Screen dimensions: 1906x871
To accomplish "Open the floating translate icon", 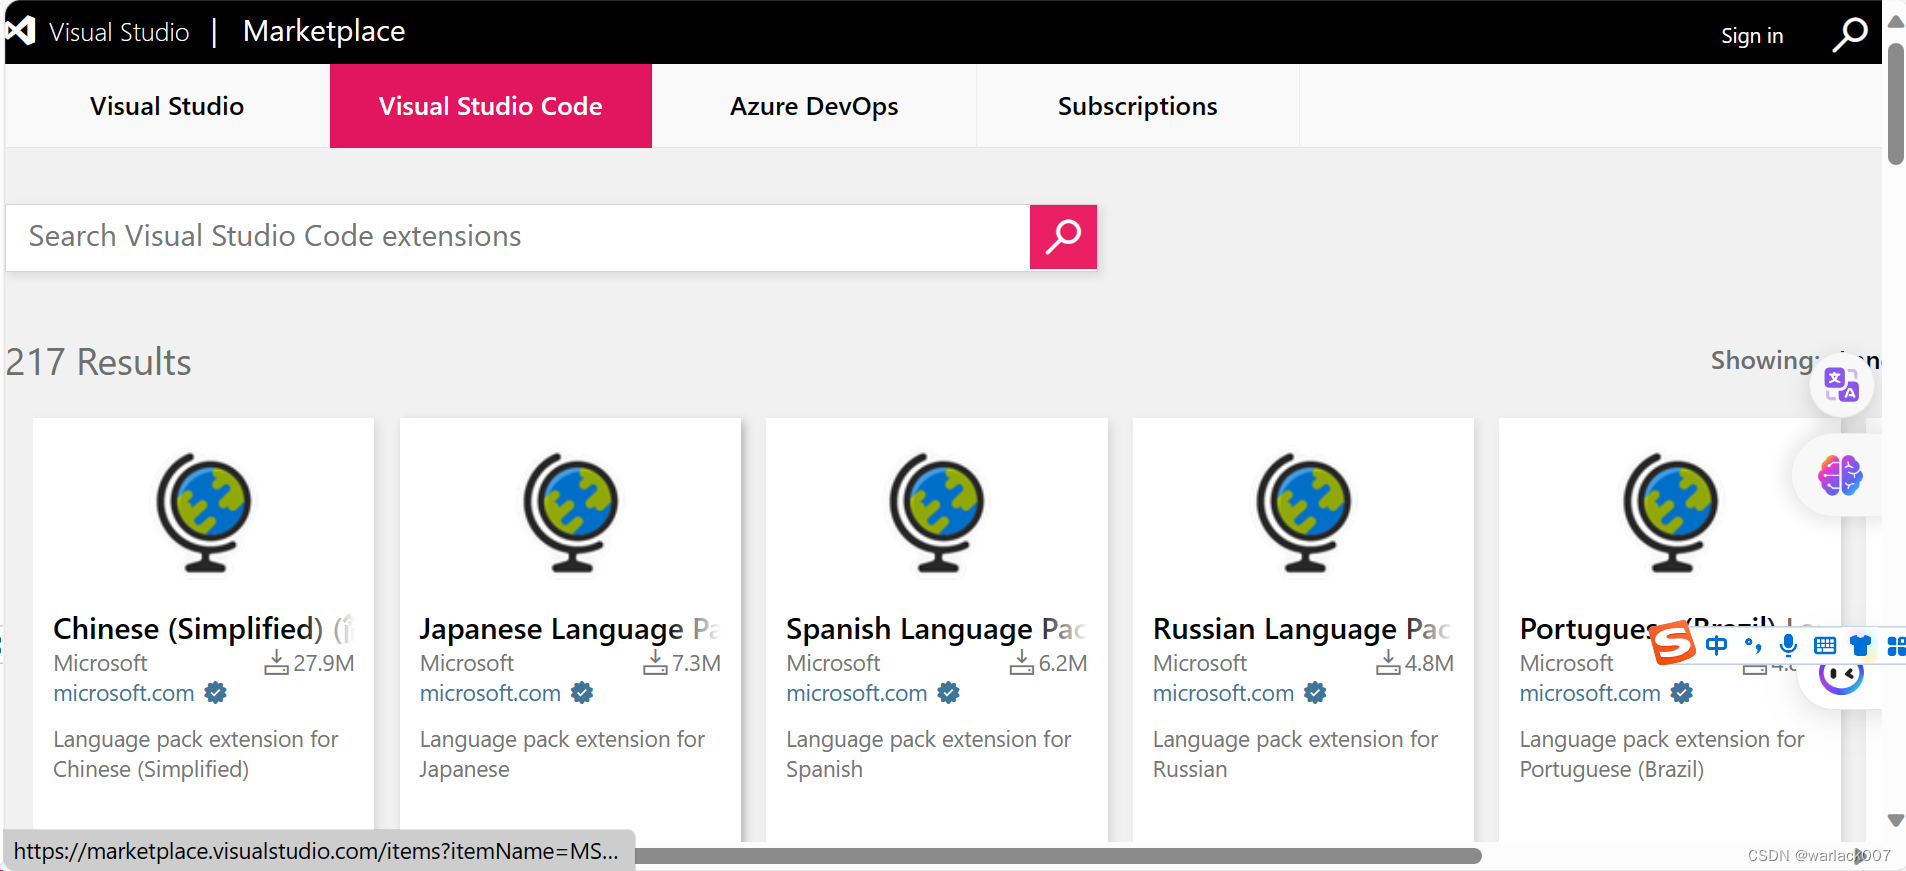I will click(x=1841, y=384).
